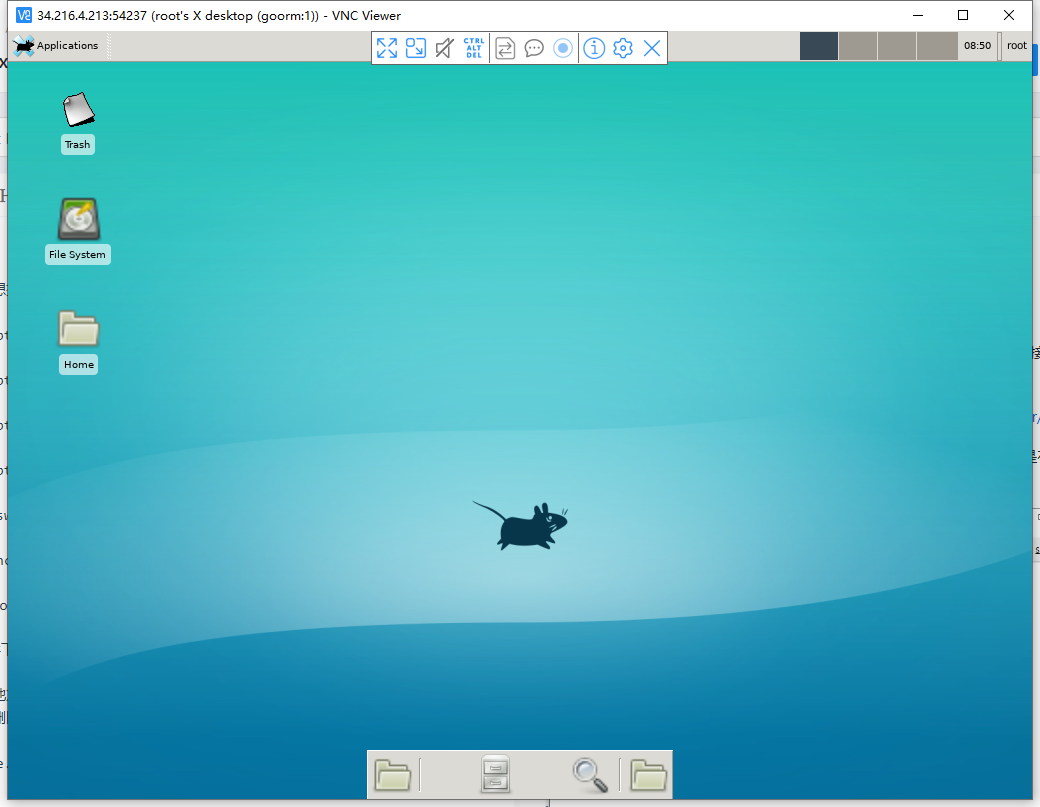Screen dimensions: 1040x807
Task: Switch to the third workspace in the switcher
Action: (x=897, y=46)
